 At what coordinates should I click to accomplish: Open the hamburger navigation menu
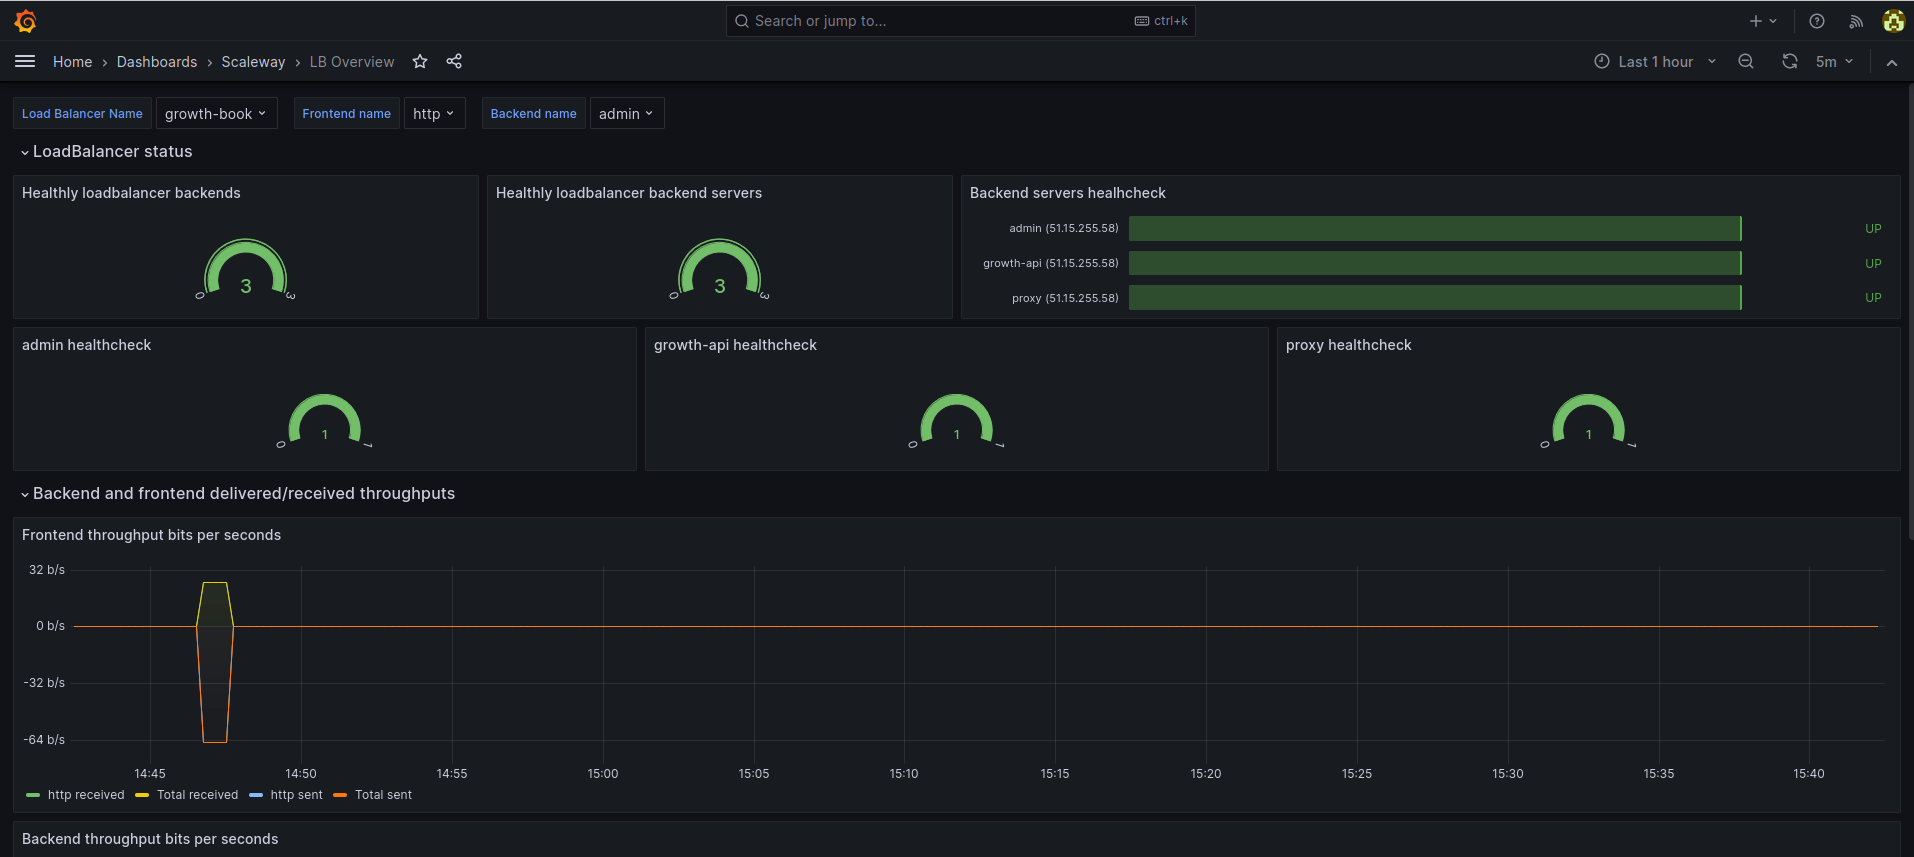coord(25,62)
